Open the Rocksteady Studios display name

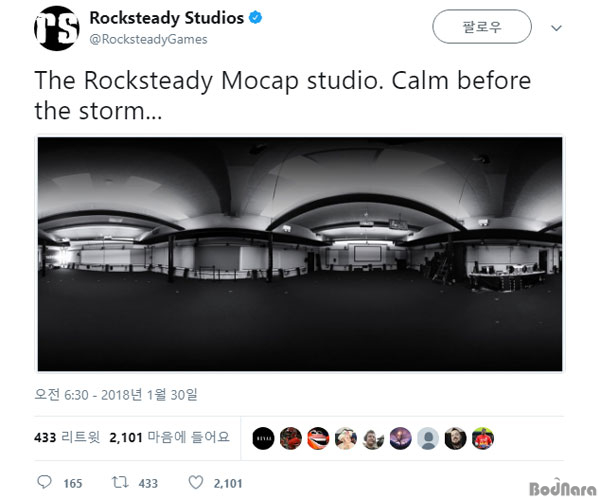[x=166, y=18]
